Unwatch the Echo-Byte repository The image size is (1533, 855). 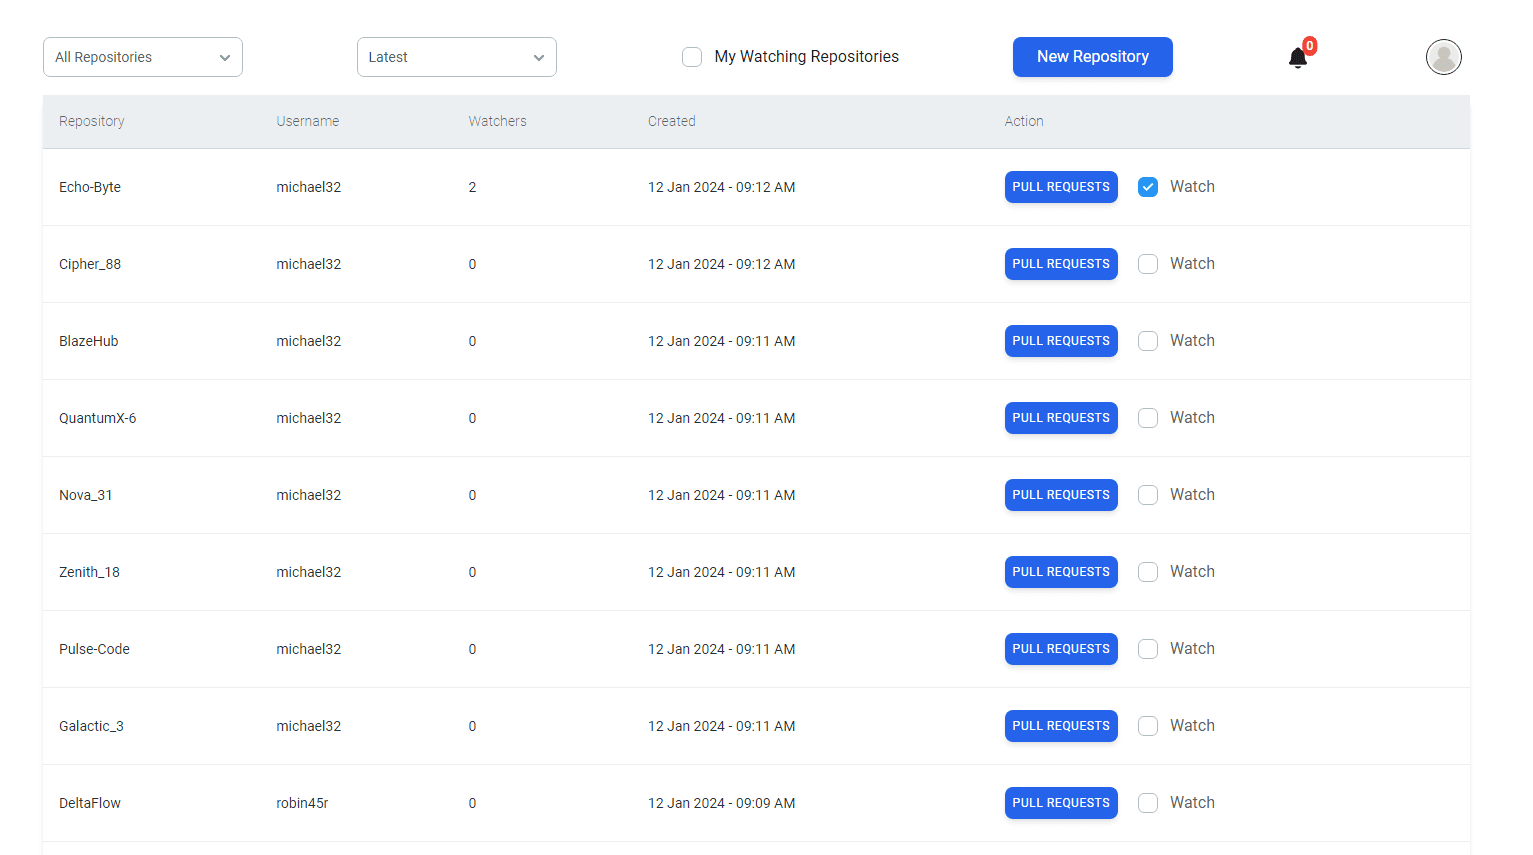click(1147, 186)
